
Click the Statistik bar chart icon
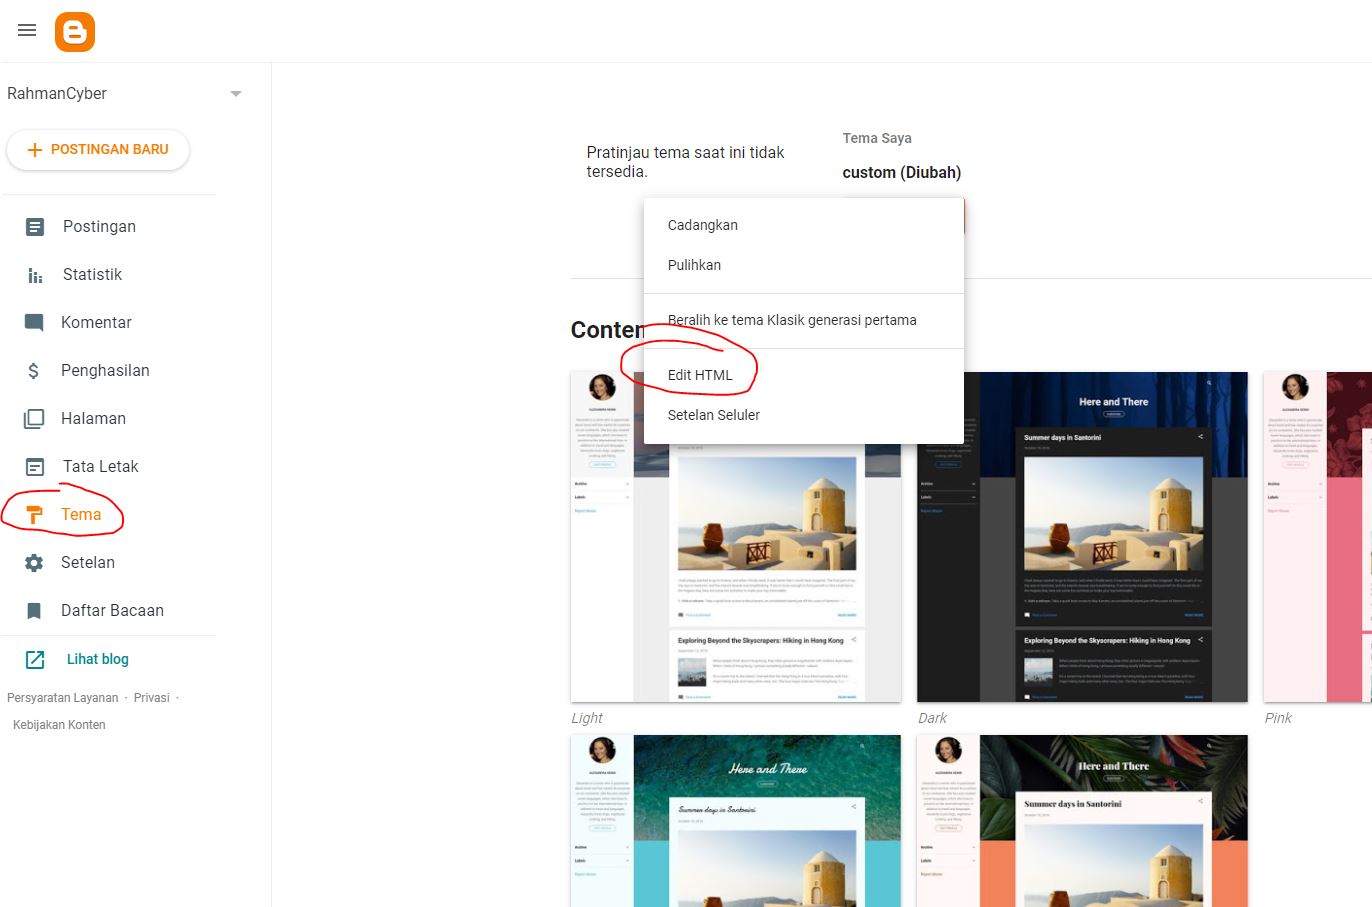click(35, 275)
